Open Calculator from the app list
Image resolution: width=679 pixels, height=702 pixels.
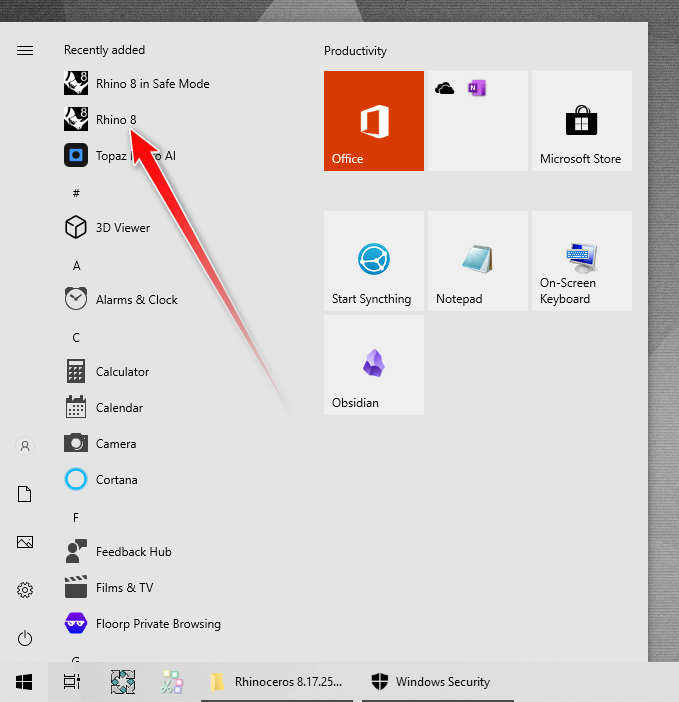[x=122, y=372]
